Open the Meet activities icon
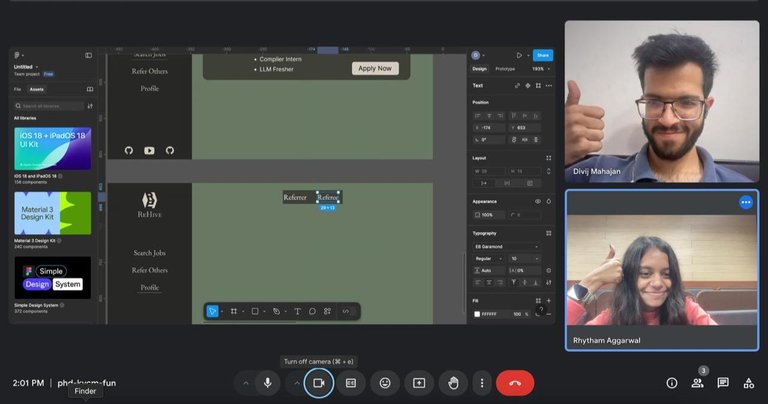768x404 pixels. coord(748,383)
